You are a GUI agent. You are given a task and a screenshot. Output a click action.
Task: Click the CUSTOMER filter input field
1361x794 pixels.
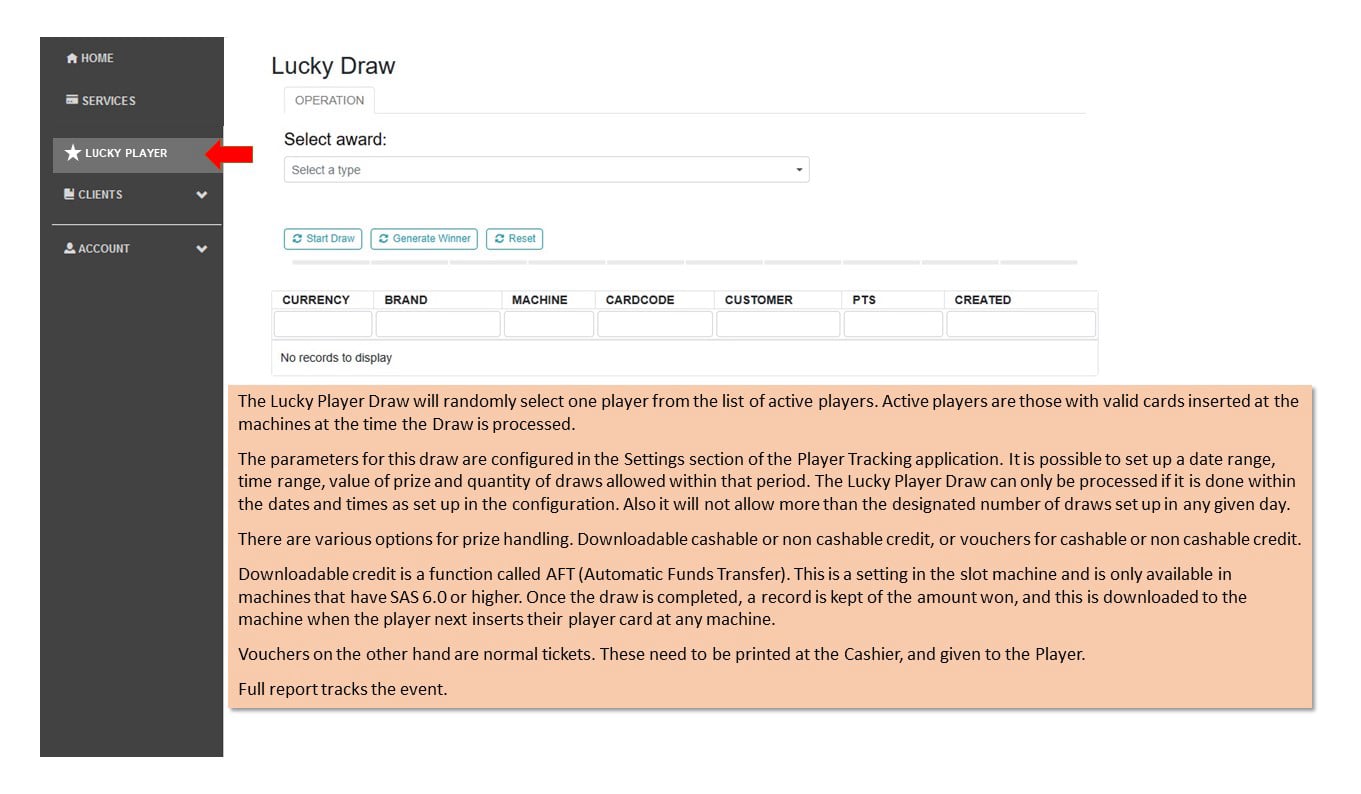point(778,324)
